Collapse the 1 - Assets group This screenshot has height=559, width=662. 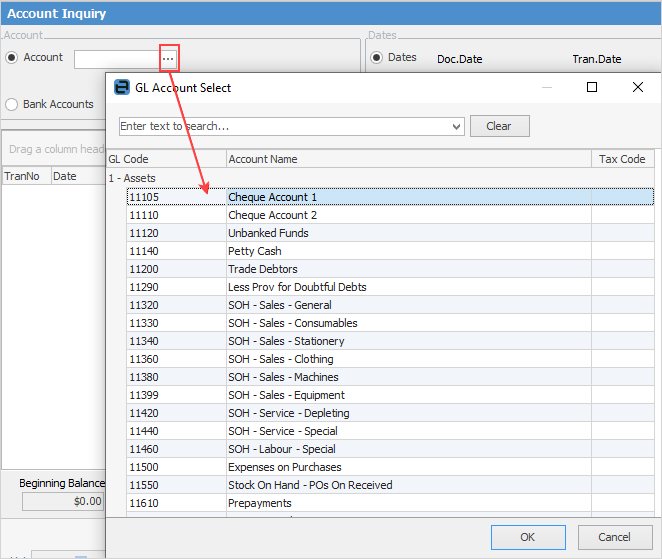click(x=132, y=178)
